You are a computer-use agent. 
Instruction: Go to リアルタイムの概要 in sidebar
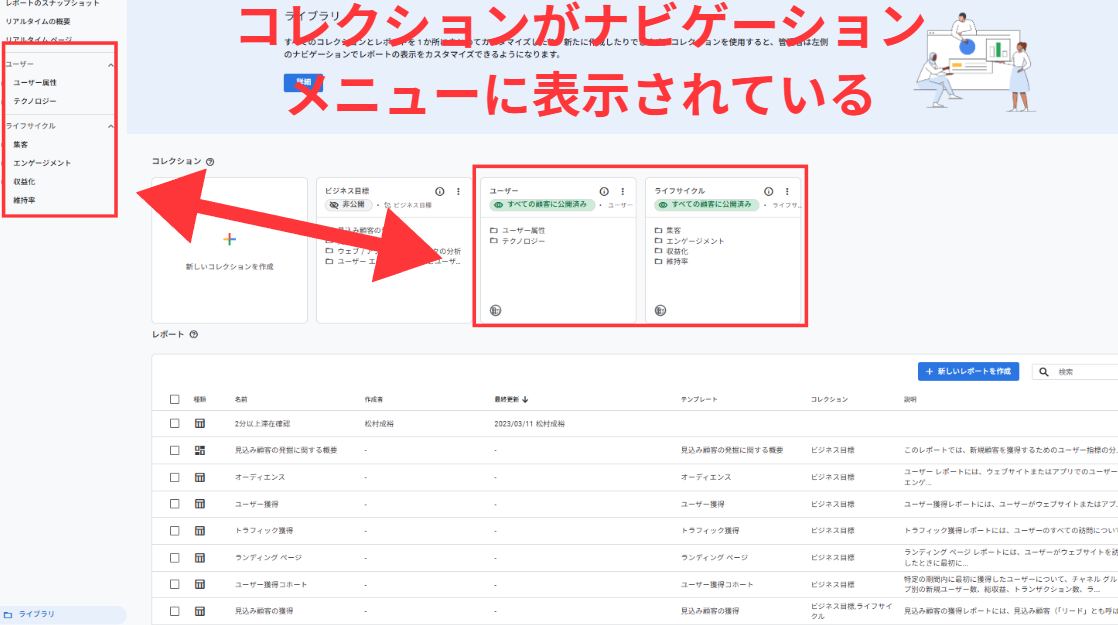pyautogui.click(x=38, y=21)
